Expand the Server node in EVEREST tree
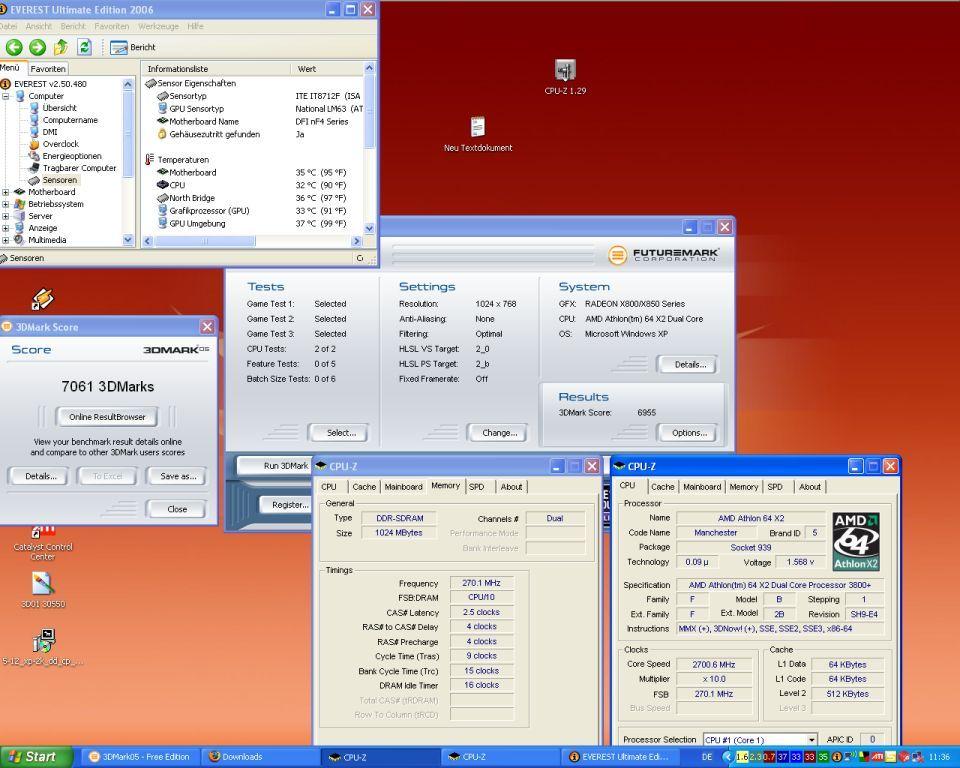The width and height of the screenshot is (960, 768). point(6,216)
